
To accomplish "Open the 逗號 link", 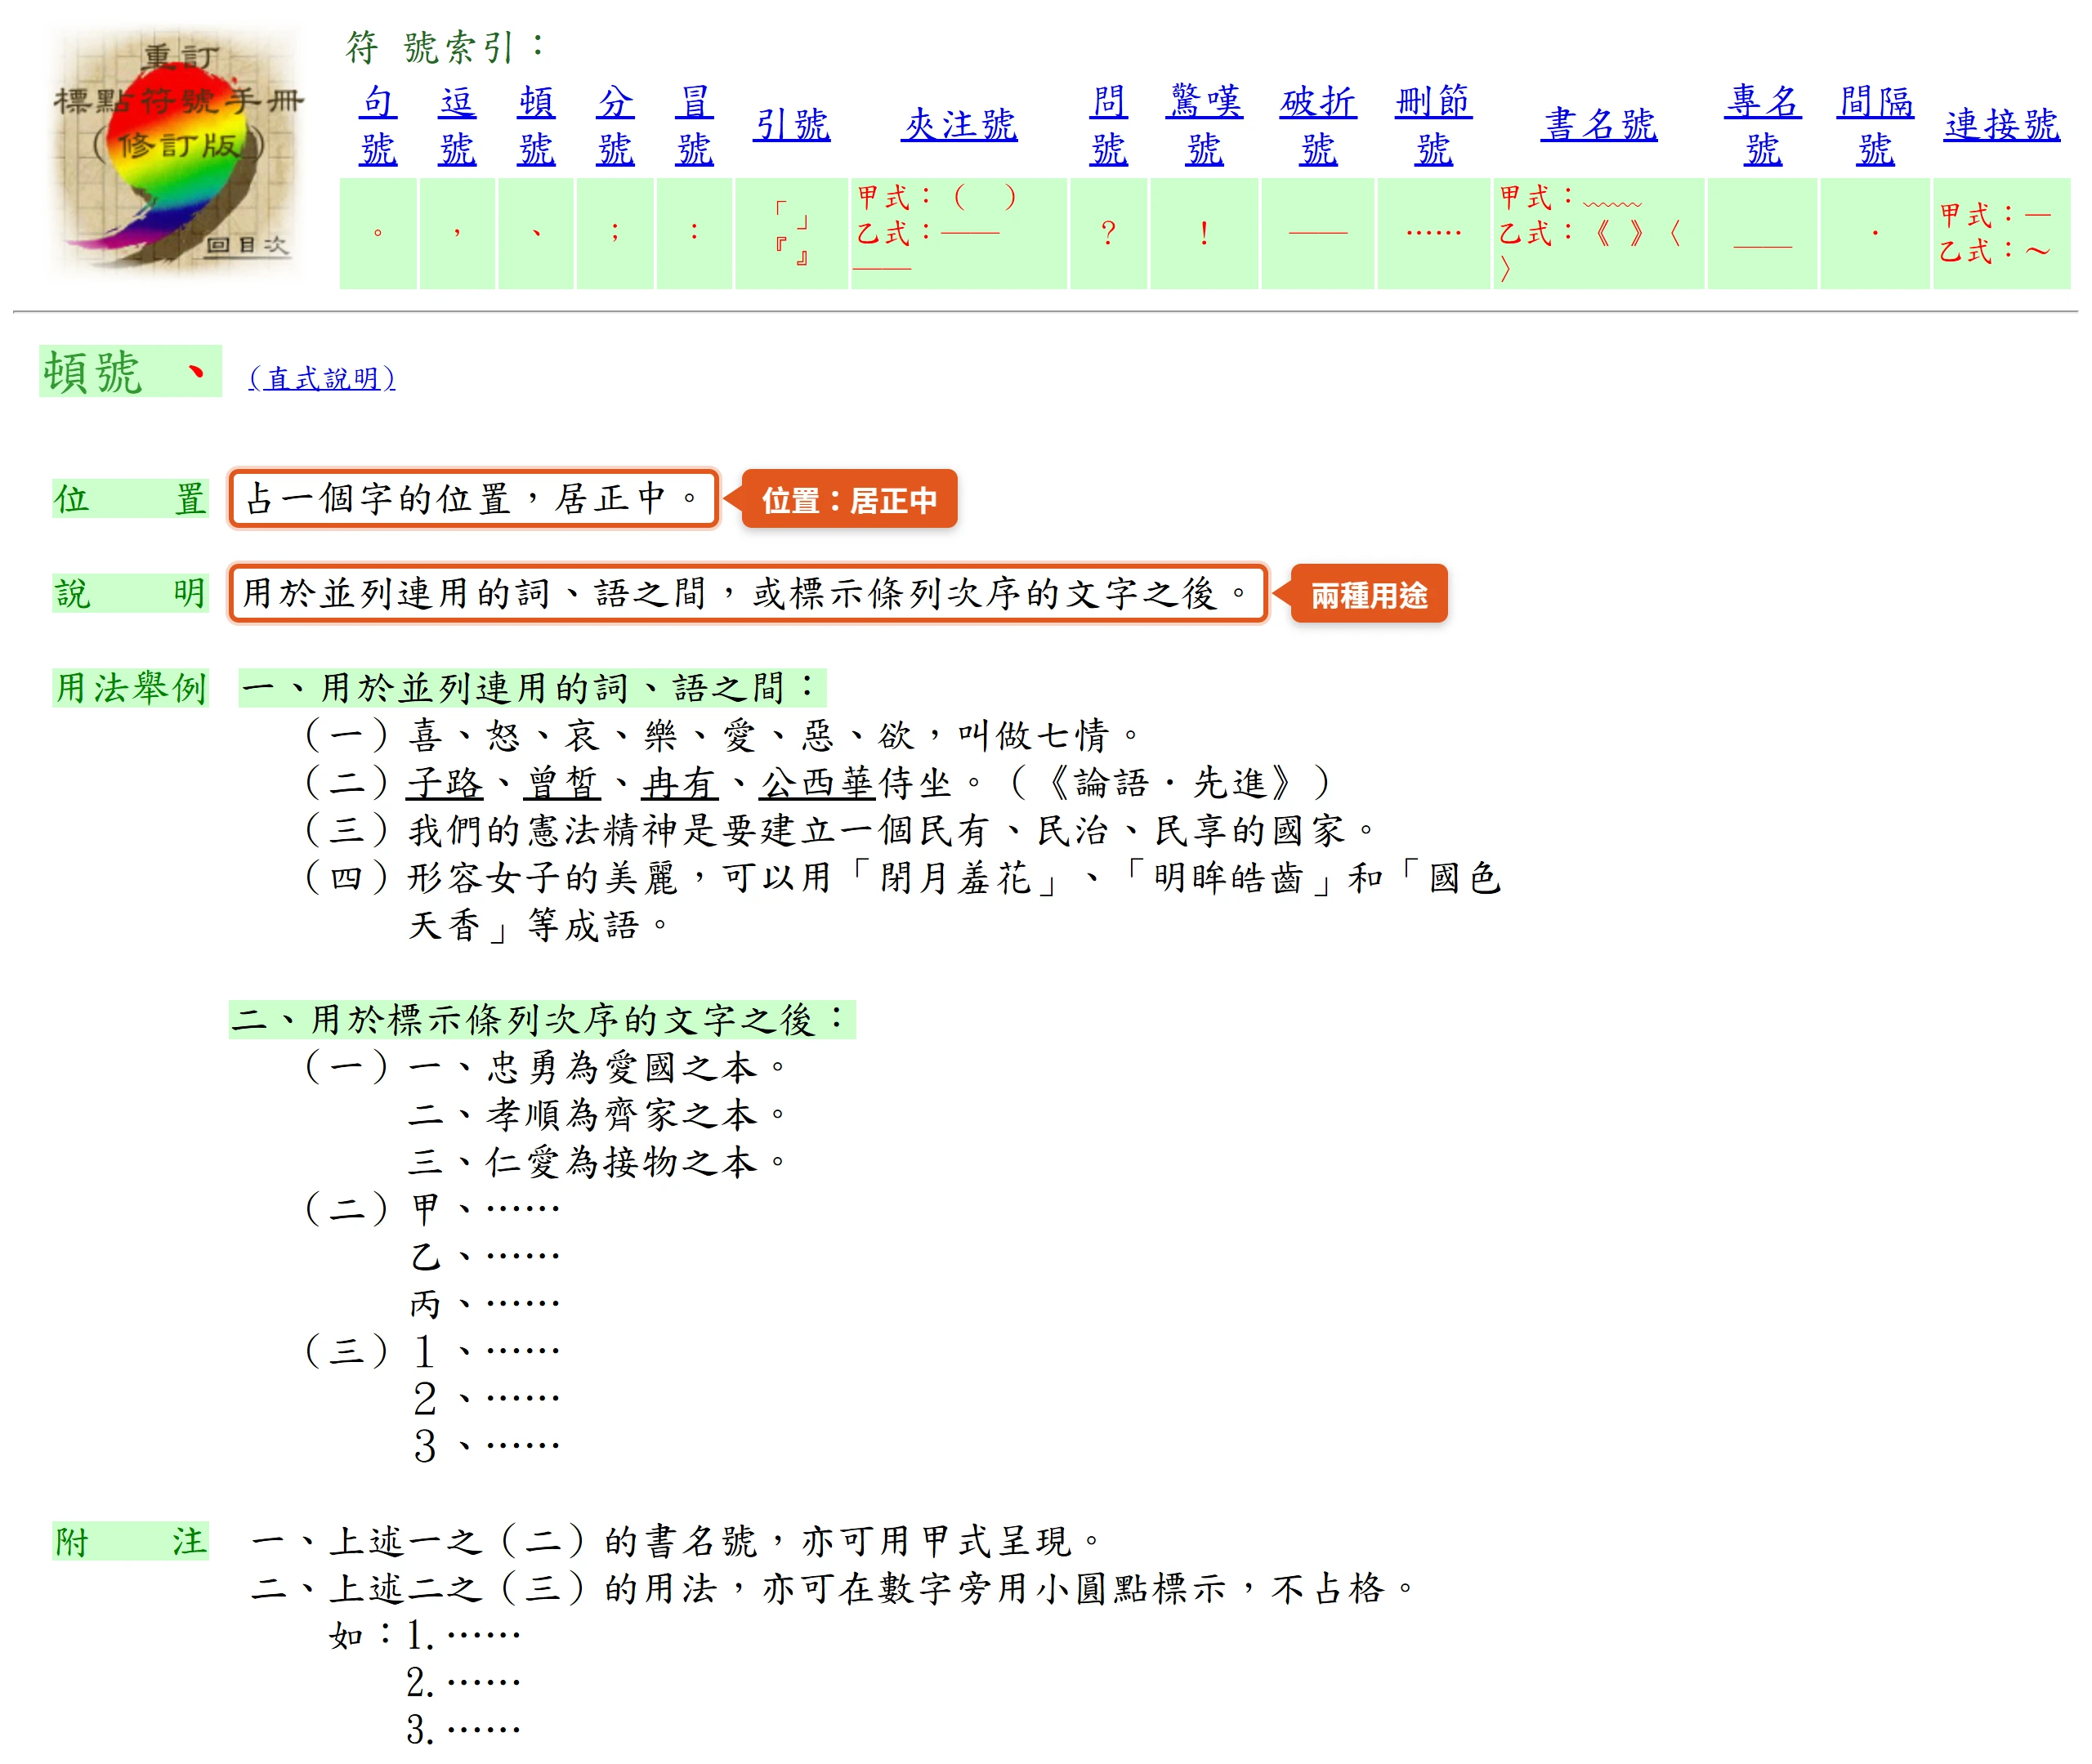I will (457, 125).
